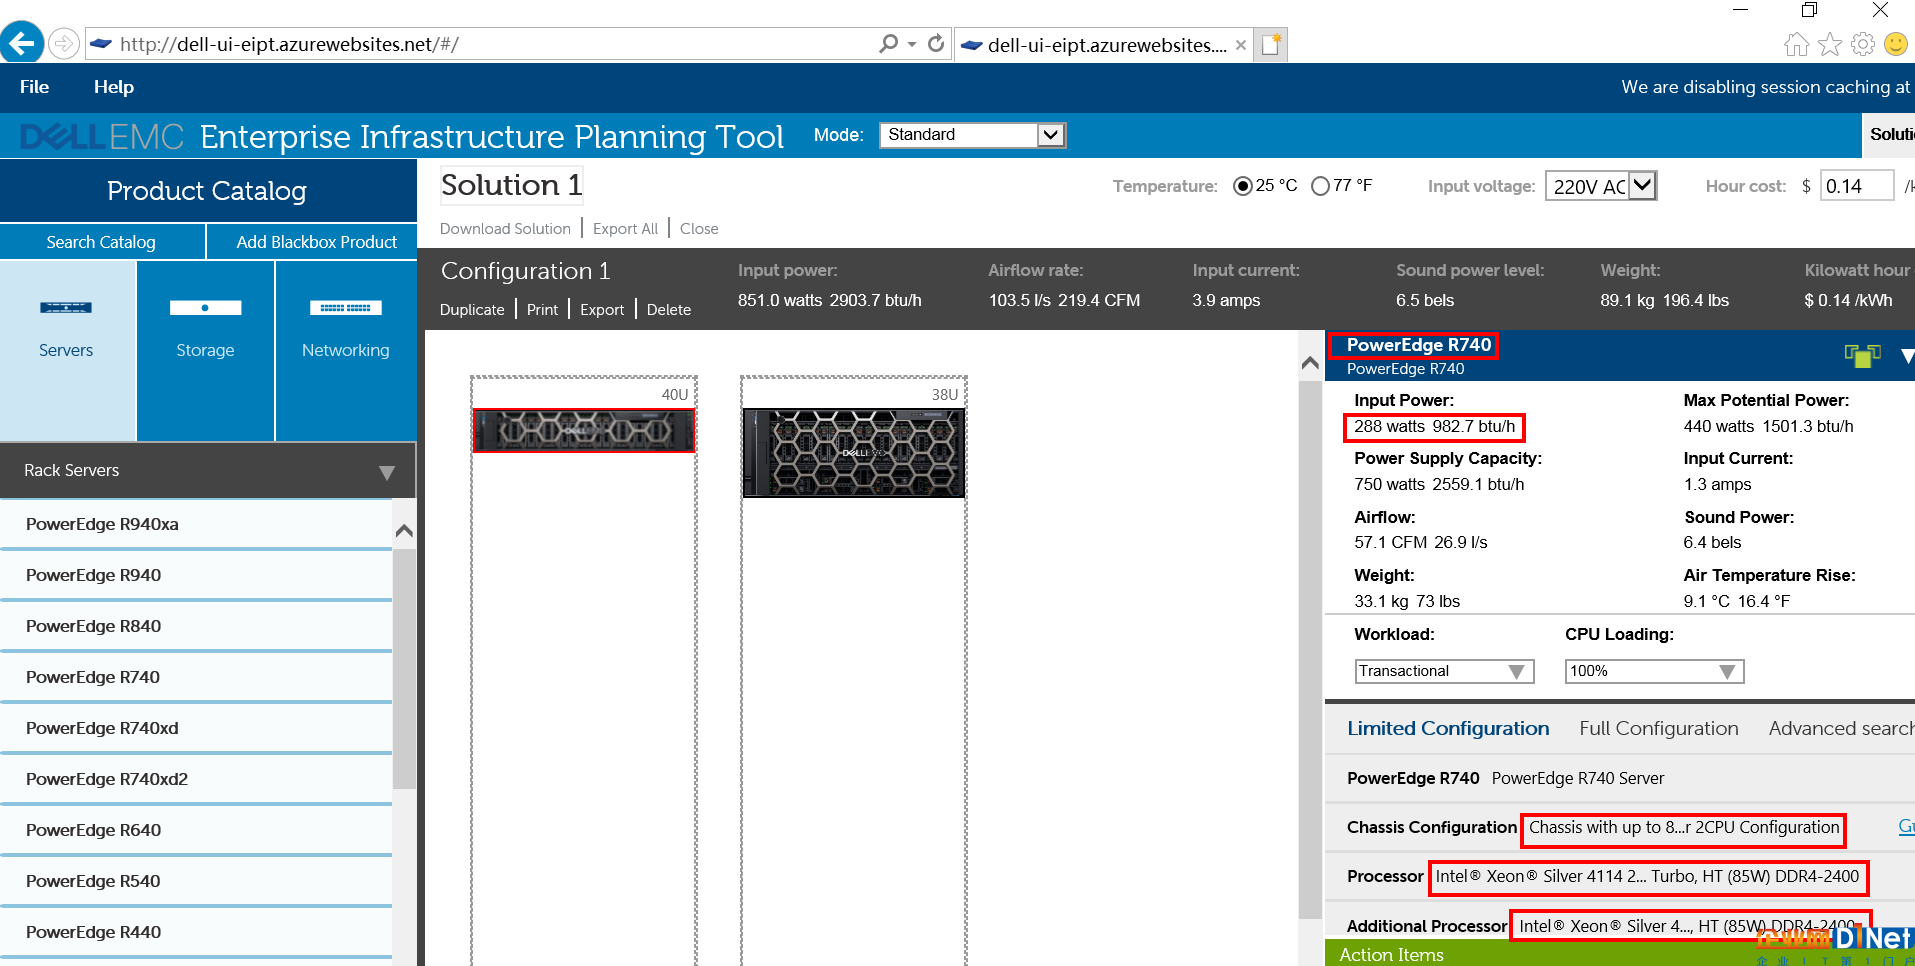Screen dimensions: 1915x966
Task: Select the 25 °C temperature option
Action: (1243, 186)
